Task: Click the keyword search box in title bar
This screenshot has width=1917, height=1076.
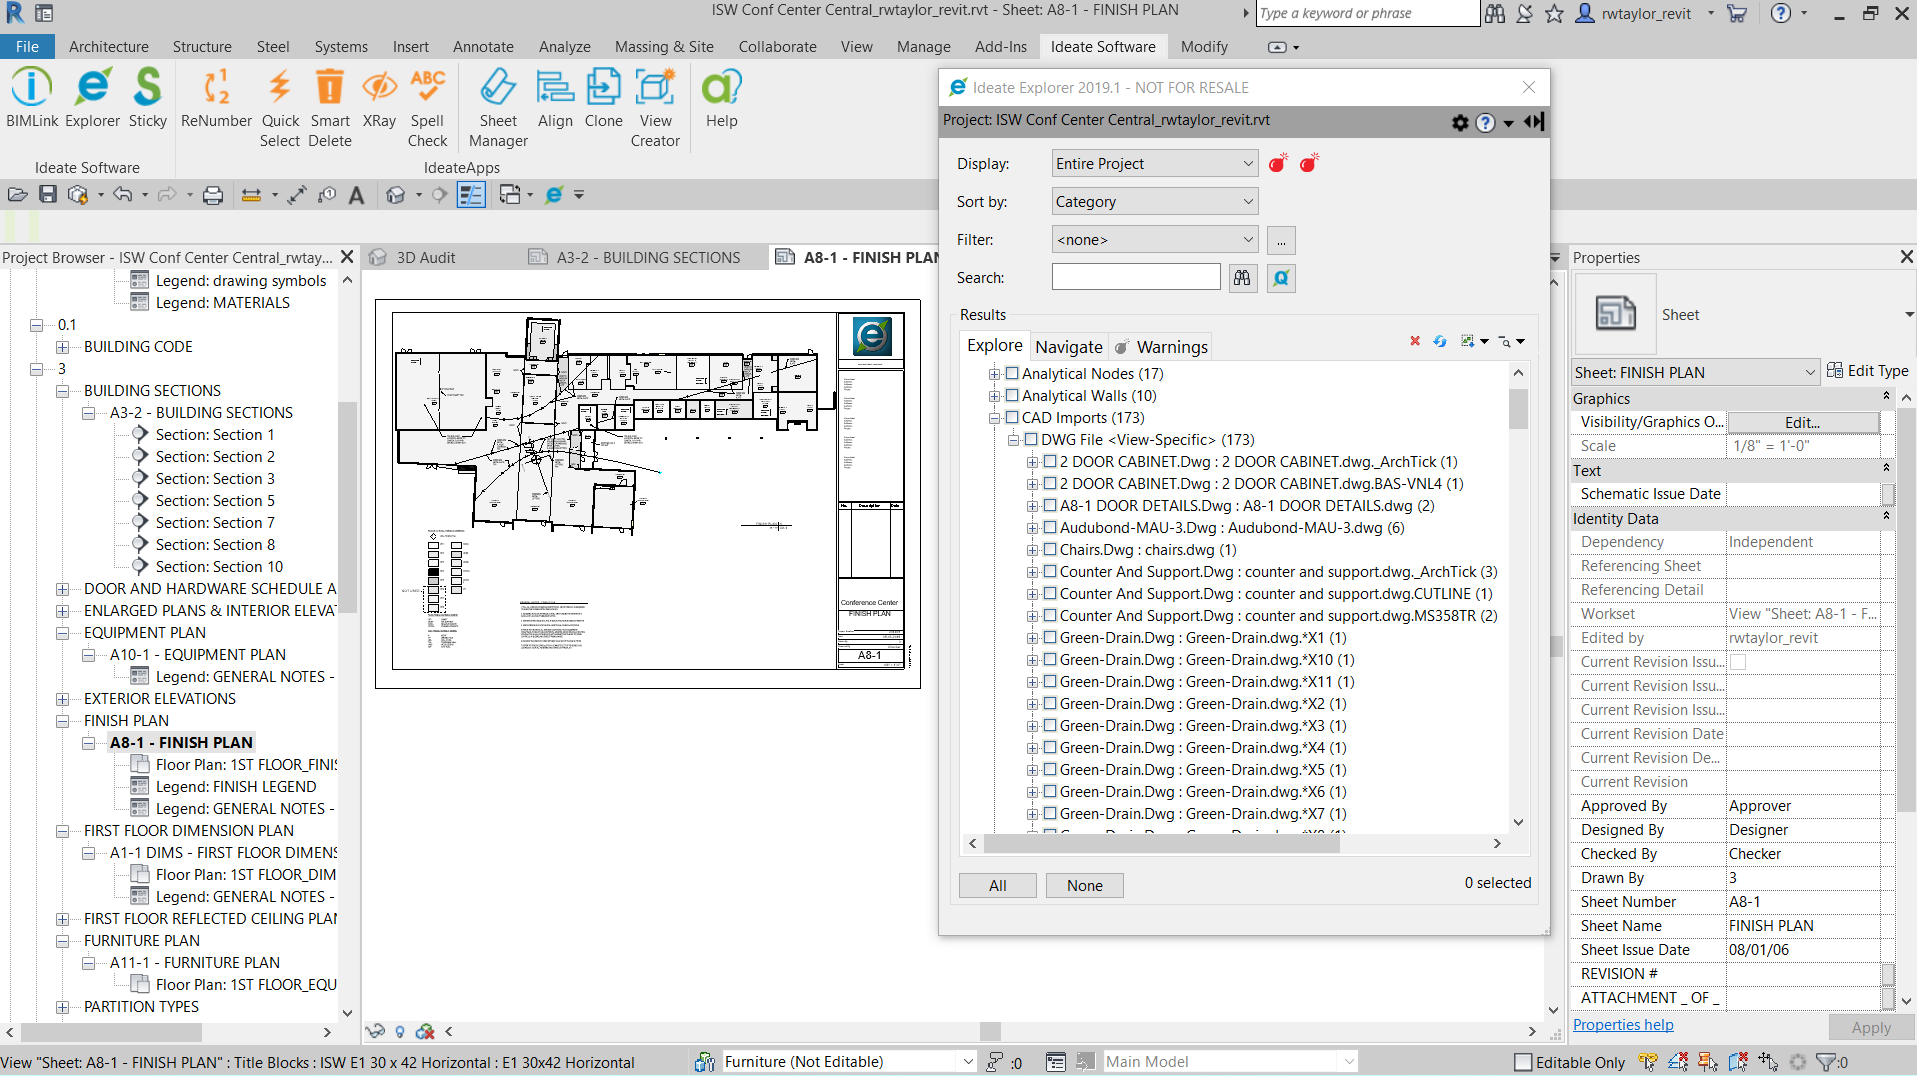Action: pos(1367,13)
